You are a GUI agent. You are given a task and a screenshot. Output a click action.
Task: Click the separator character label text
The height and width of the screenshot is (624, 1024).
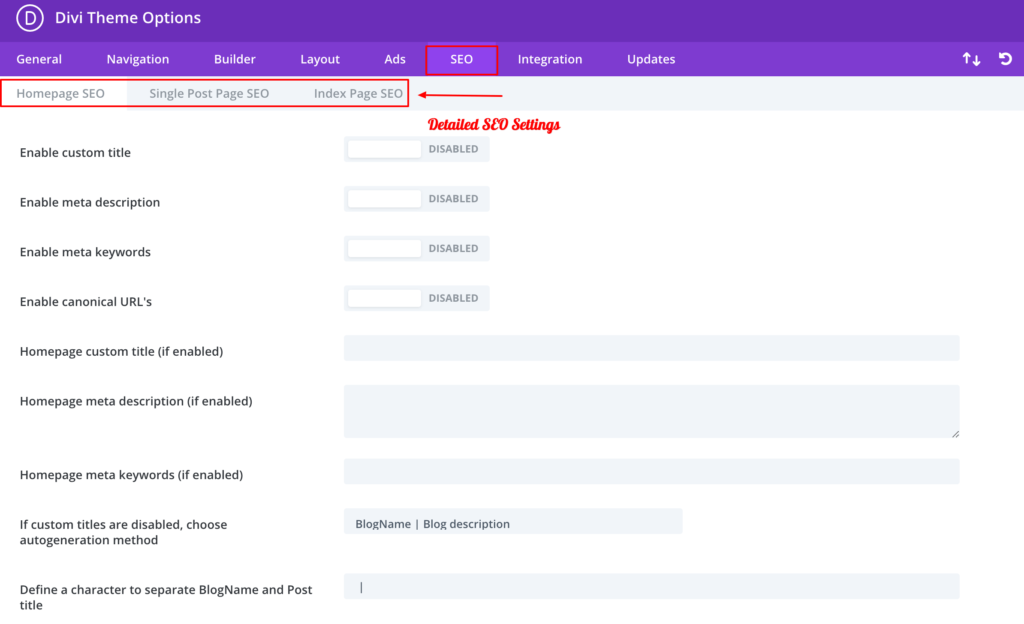(166, 597)
